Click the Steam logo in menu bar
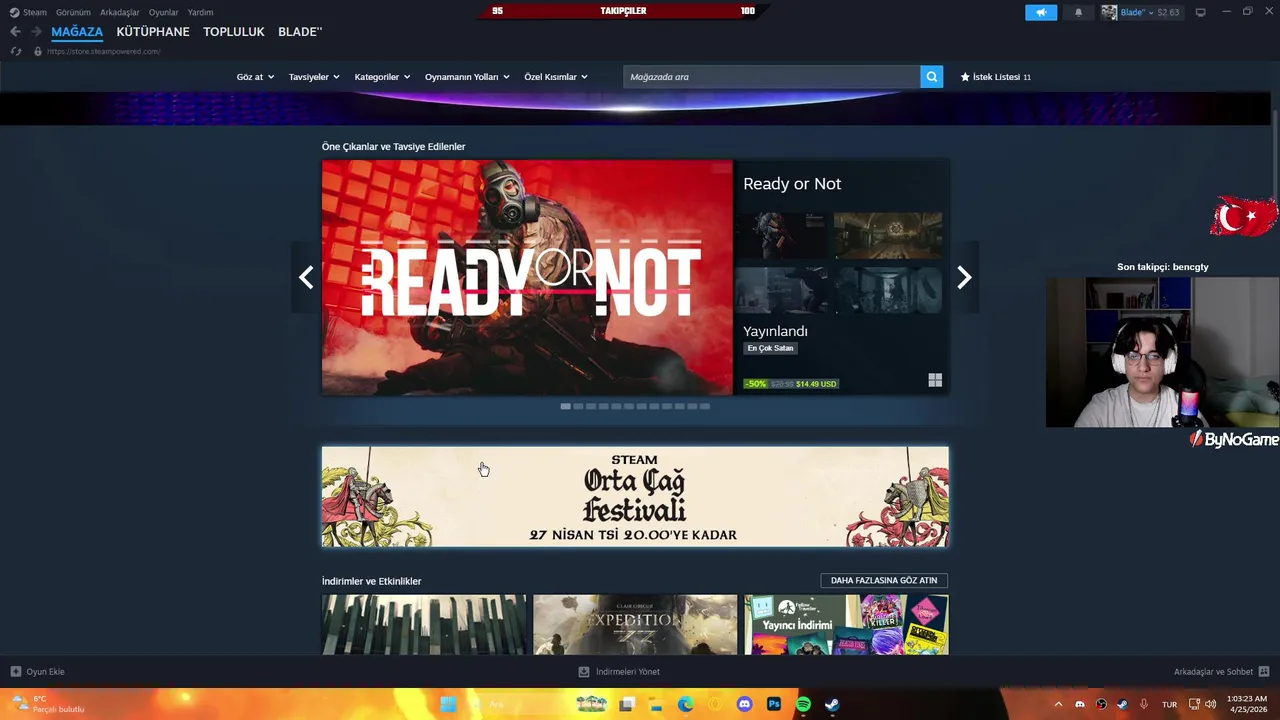 coord(14,12)
